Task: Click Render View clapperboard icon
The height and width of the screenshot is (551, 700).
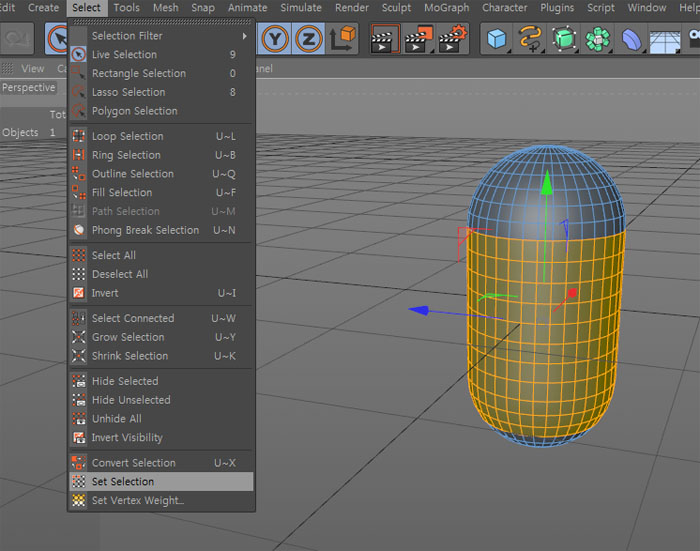Action: [x=384, y=39]
